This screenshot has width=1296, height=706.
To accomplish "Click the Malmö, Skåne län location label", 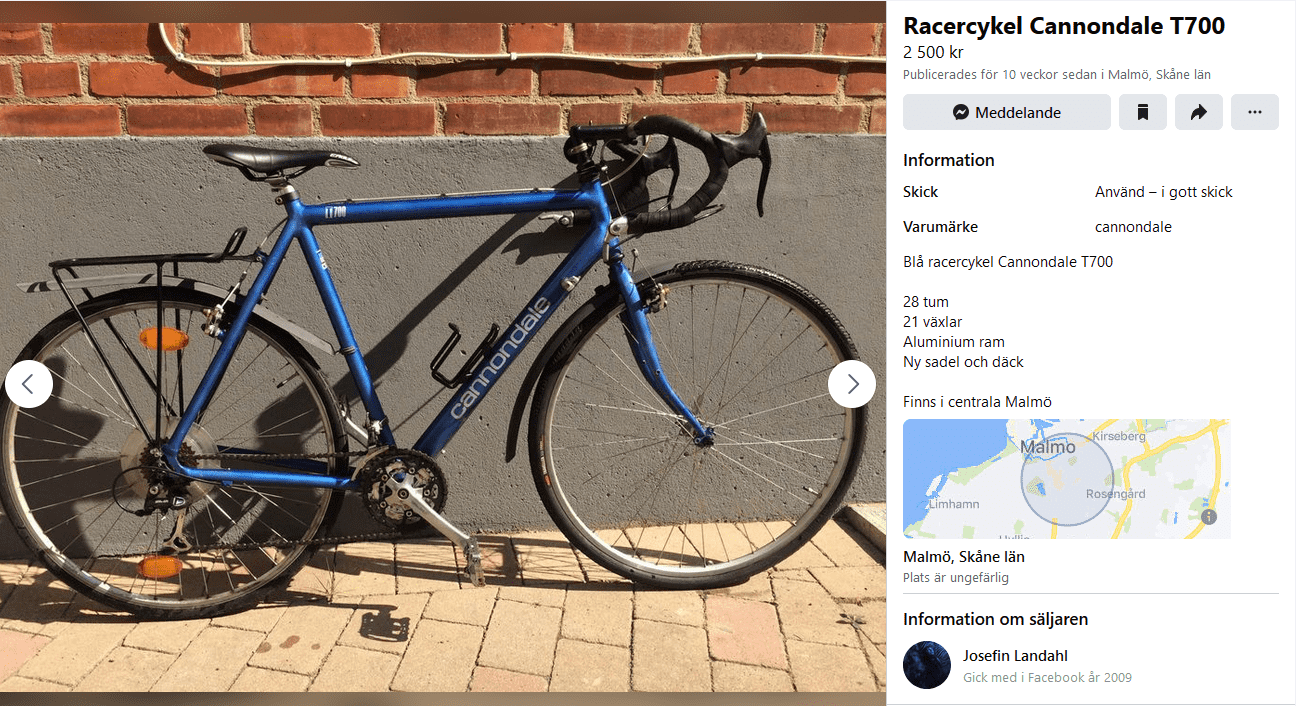I will coord(964,557).
